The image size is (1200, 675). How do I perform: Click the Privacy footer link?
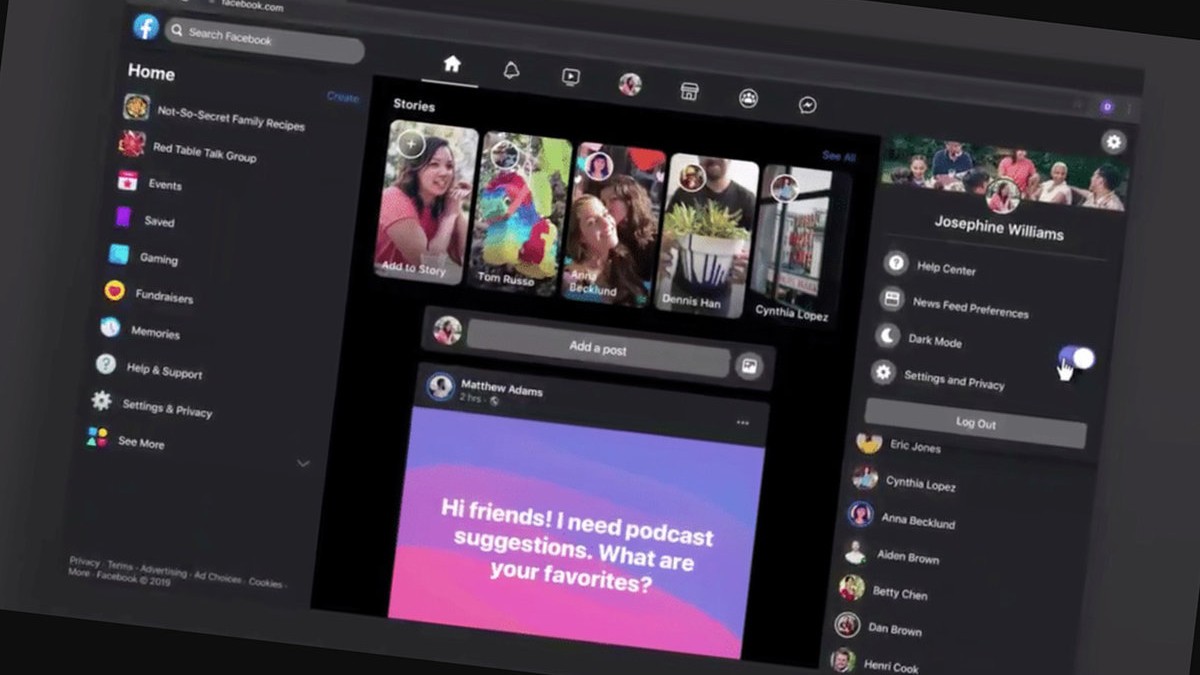click(84, 563)
